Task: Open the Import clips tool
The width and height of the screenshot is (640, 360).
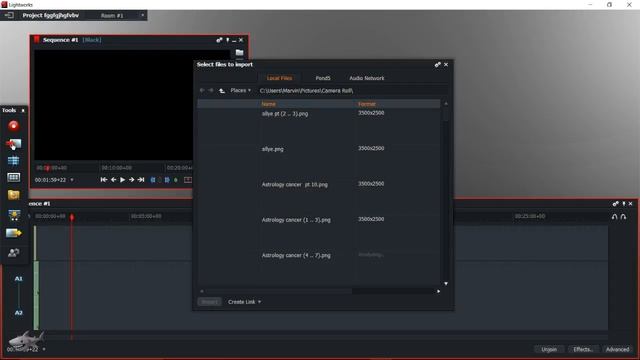Action: (13, 144)
